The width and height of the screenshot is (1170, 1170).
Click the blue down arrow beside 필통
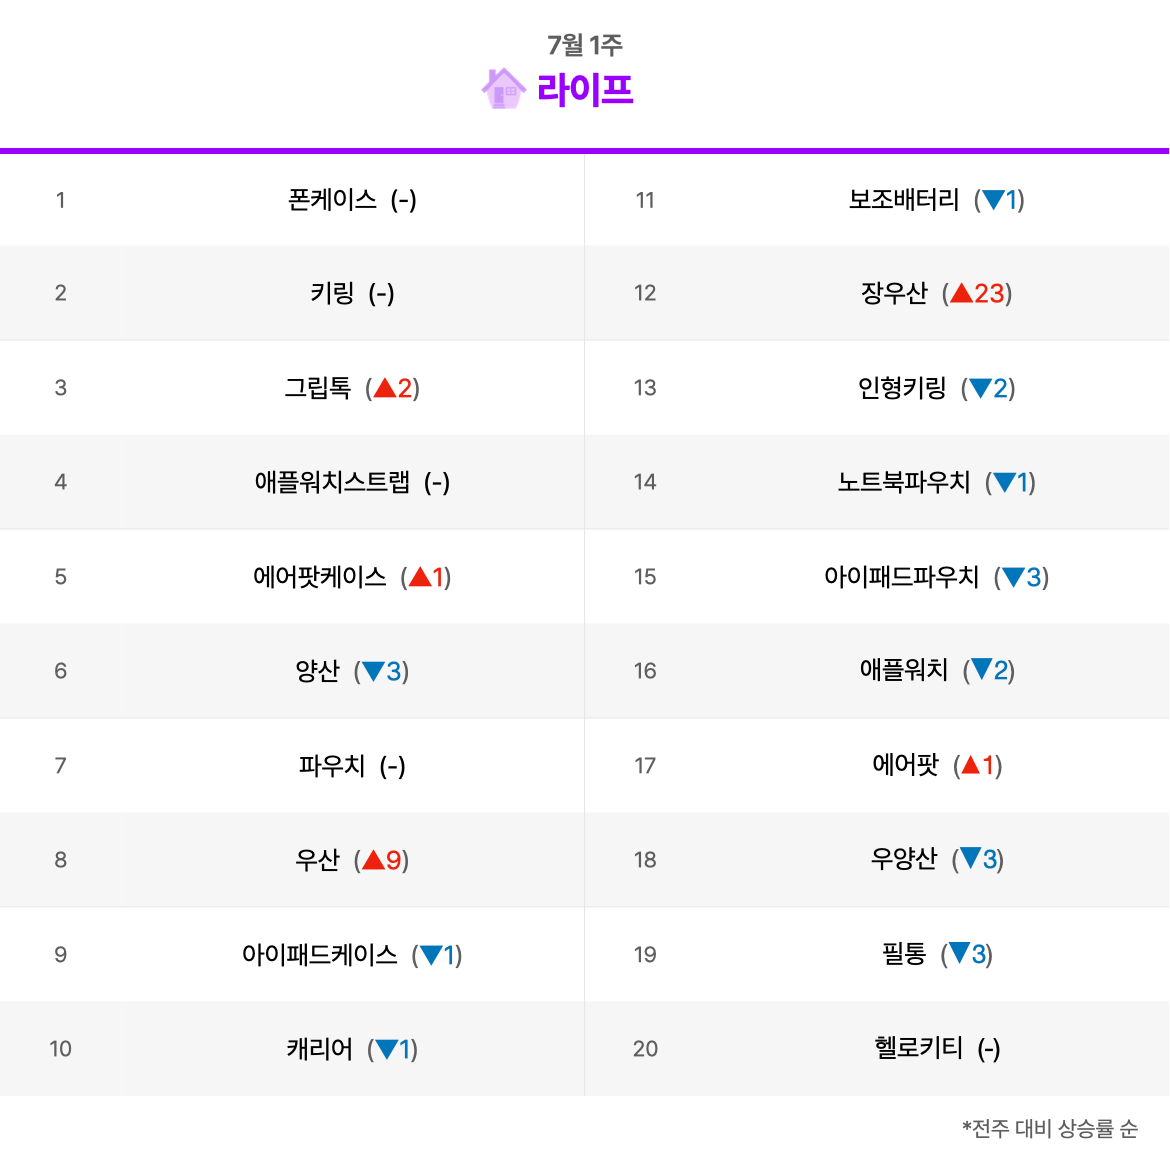[960, 953]
